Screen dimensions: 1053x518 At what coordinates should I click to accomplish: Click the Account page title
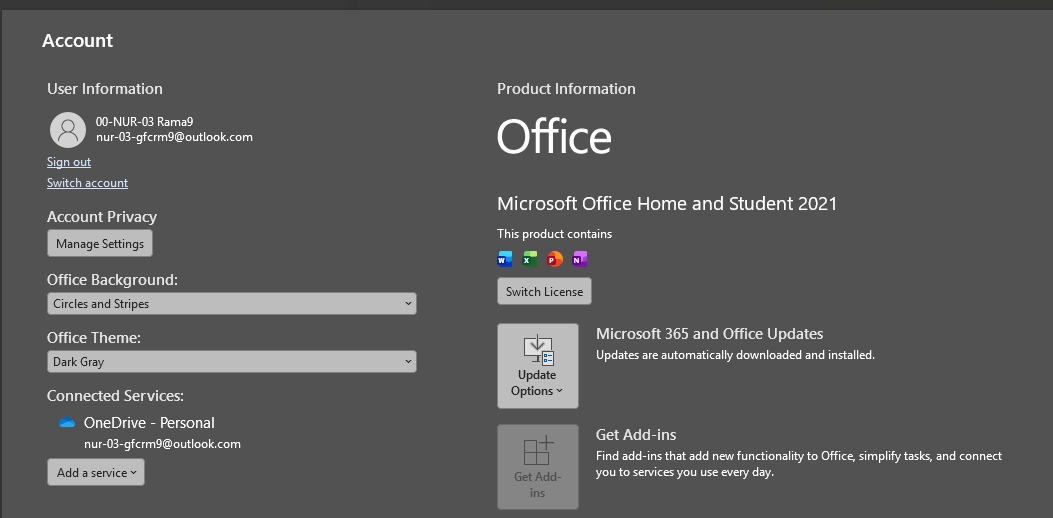point(78,41)
